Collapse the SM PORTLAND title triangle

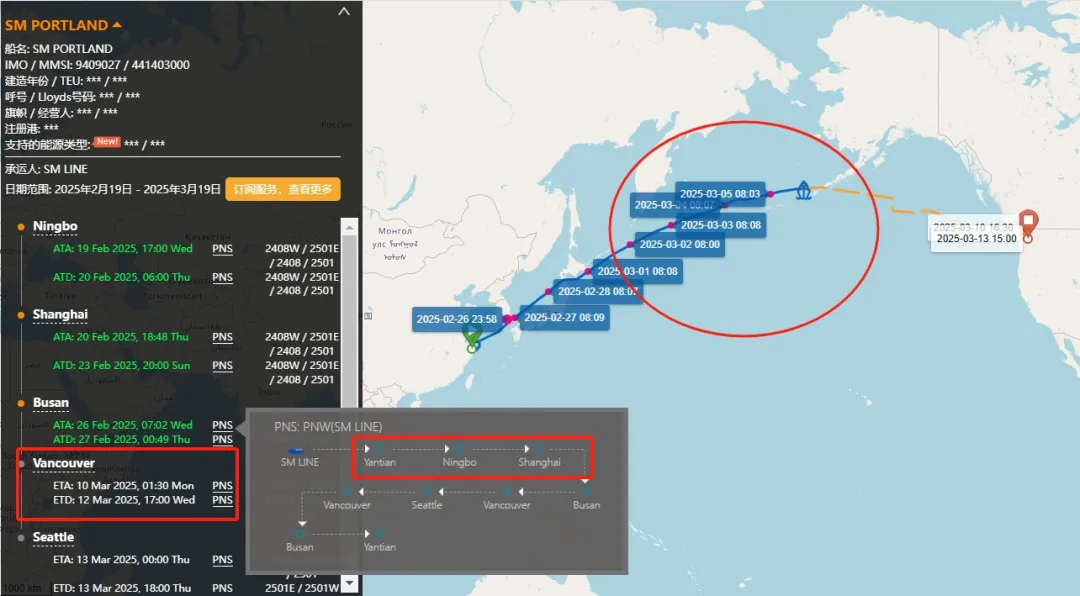(117, 24)
